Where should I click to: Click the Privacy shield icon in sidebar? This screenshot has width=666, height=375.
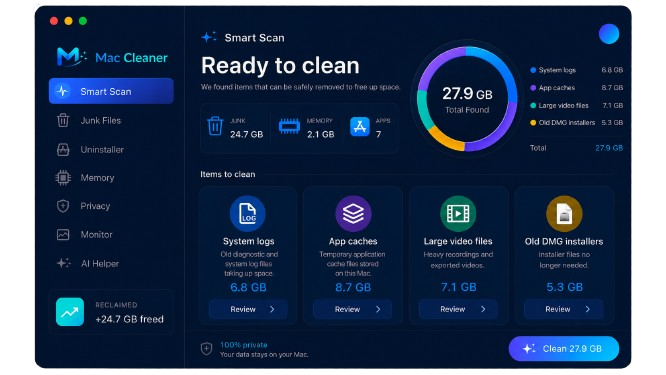pos(63,206)
